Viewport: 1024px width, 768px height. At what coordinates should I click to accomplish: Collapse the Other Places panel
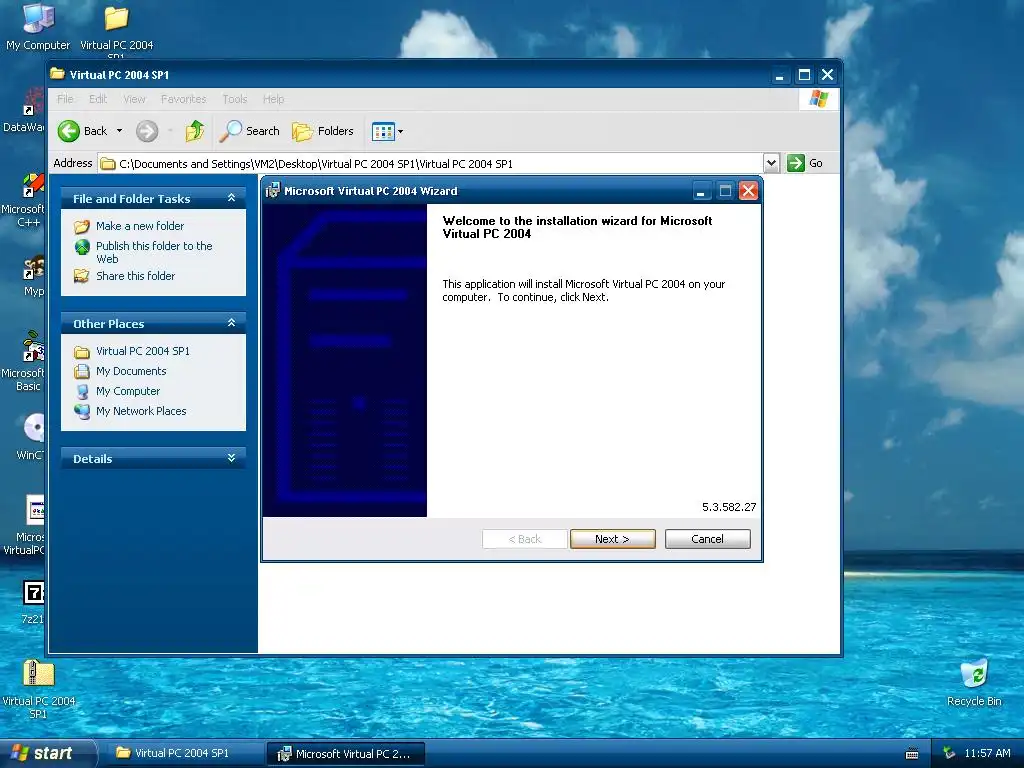231,323
